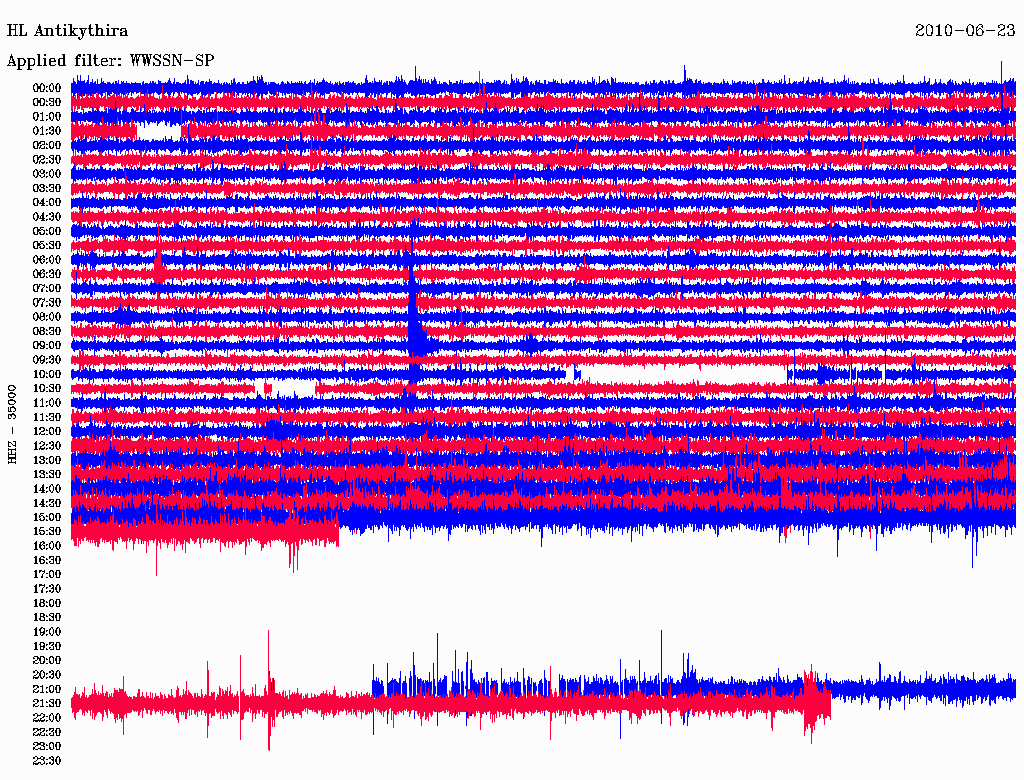Select the 22:30 time label

coord(47,733)
